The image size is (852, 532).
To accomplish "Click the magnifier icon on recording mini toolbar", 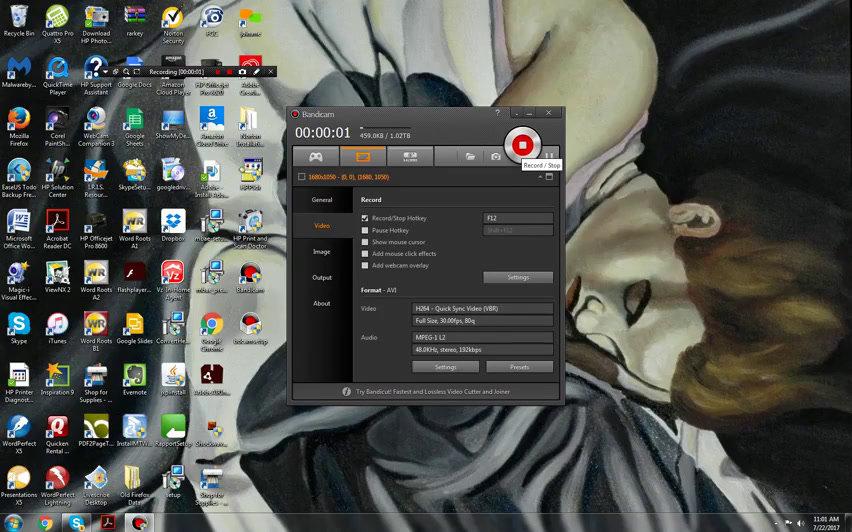I will (x=126, y=72).
